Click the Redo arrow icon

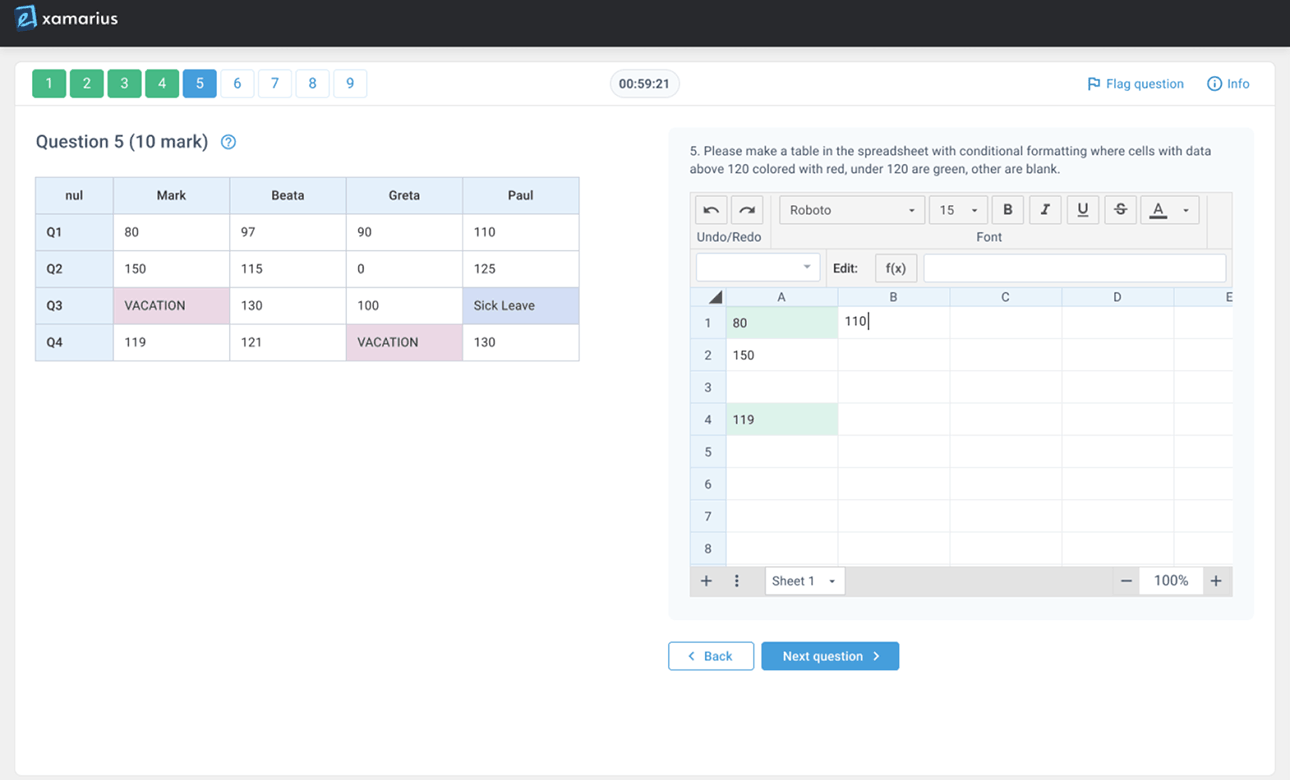tap(747, 210)
